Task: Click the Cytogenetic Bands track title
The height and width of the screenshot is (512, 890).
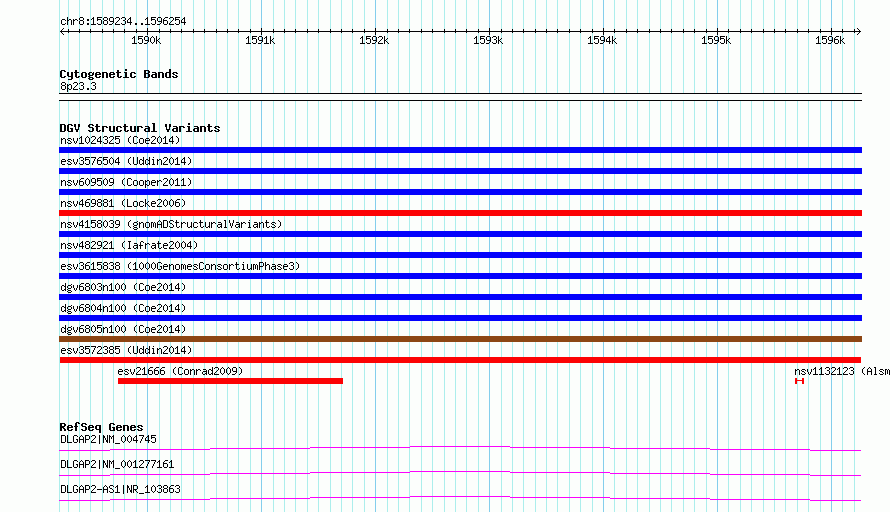Action: pos(119,74)
